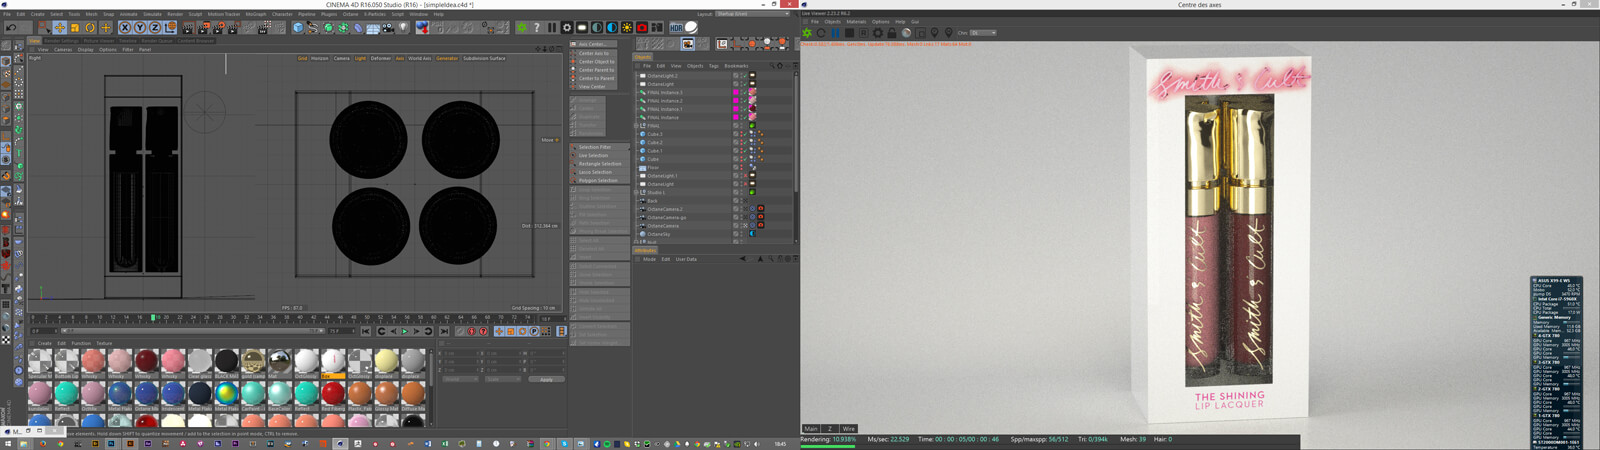Toggle world coordinate system icon
The image size is (1600, 450).
(x=170, y=27)
